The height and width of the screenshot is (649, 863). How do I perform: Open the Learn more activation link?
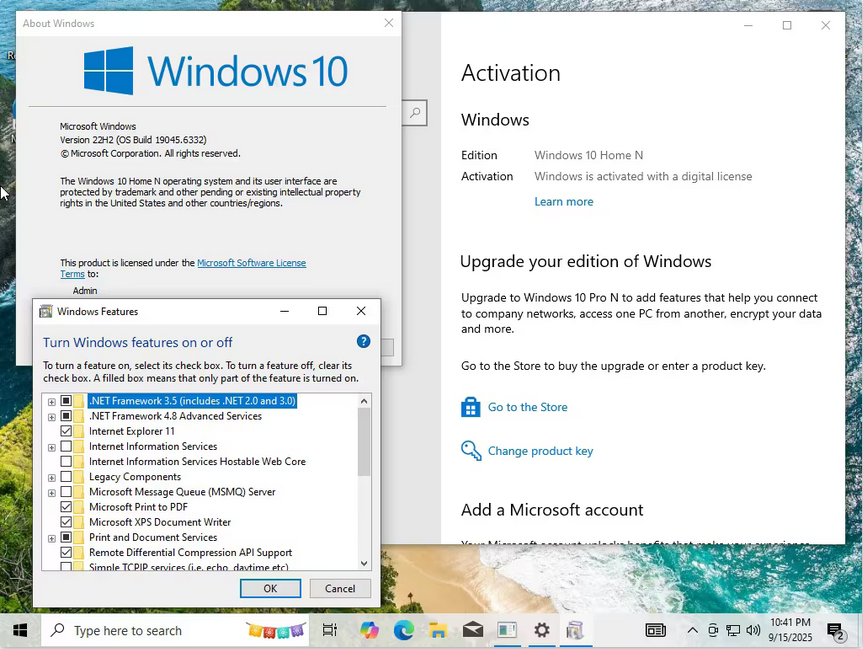pyautogui.click(x=564, y=201)
